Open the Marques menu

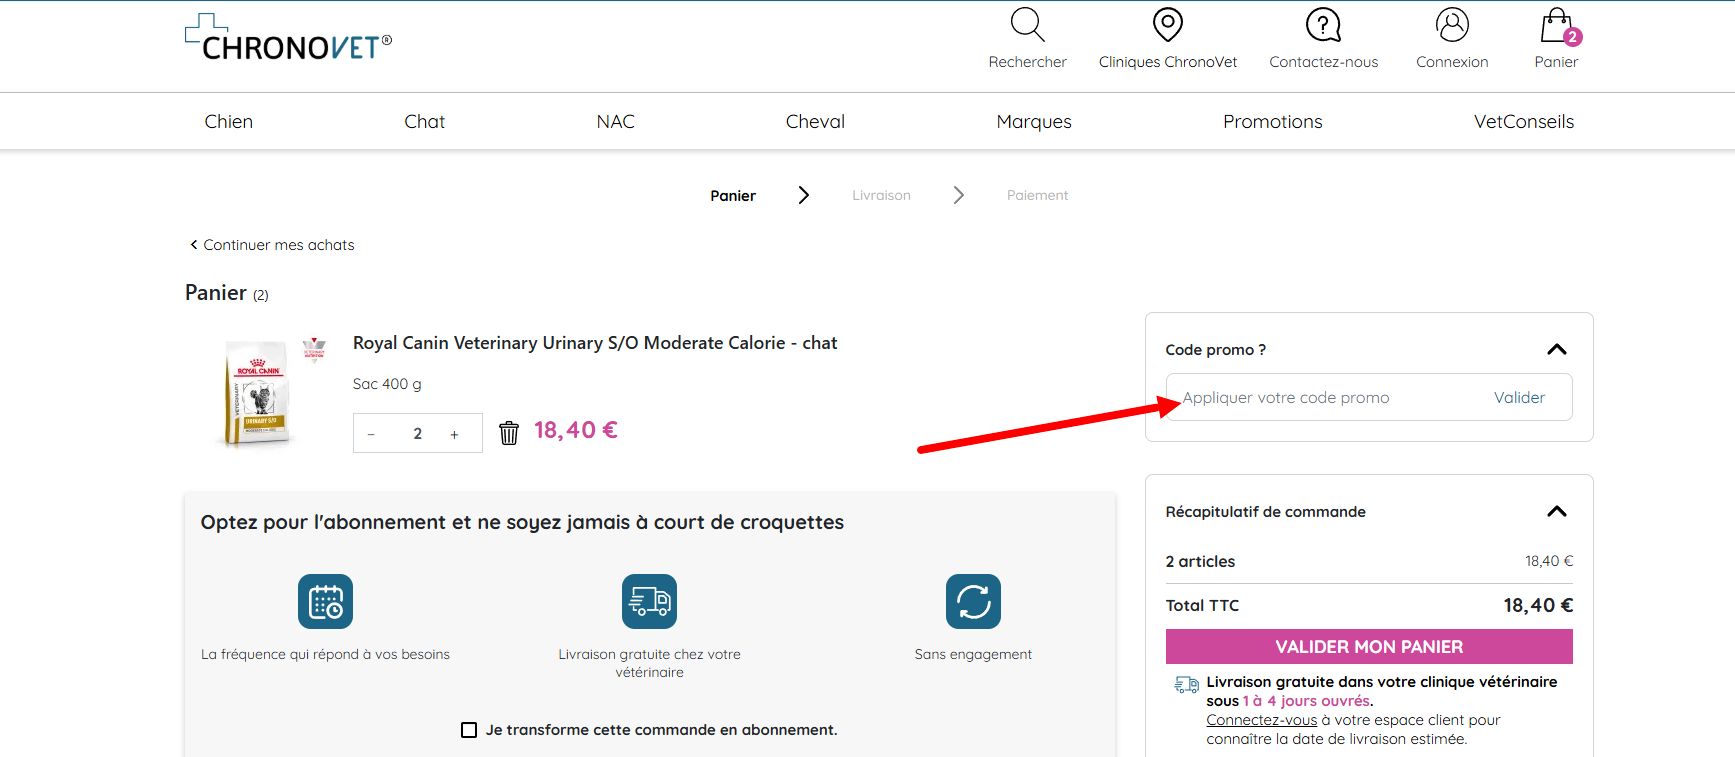pyautogui.click(x=1034, y=122)
